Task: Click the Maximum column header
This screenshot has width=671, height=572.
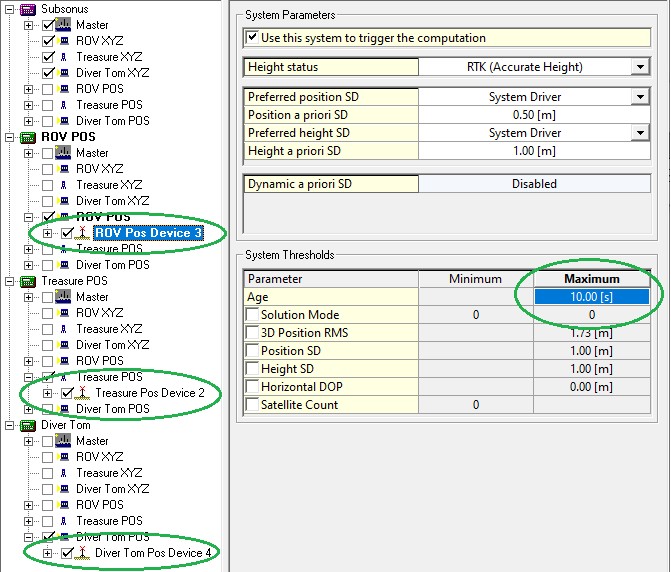Action: 592,279
